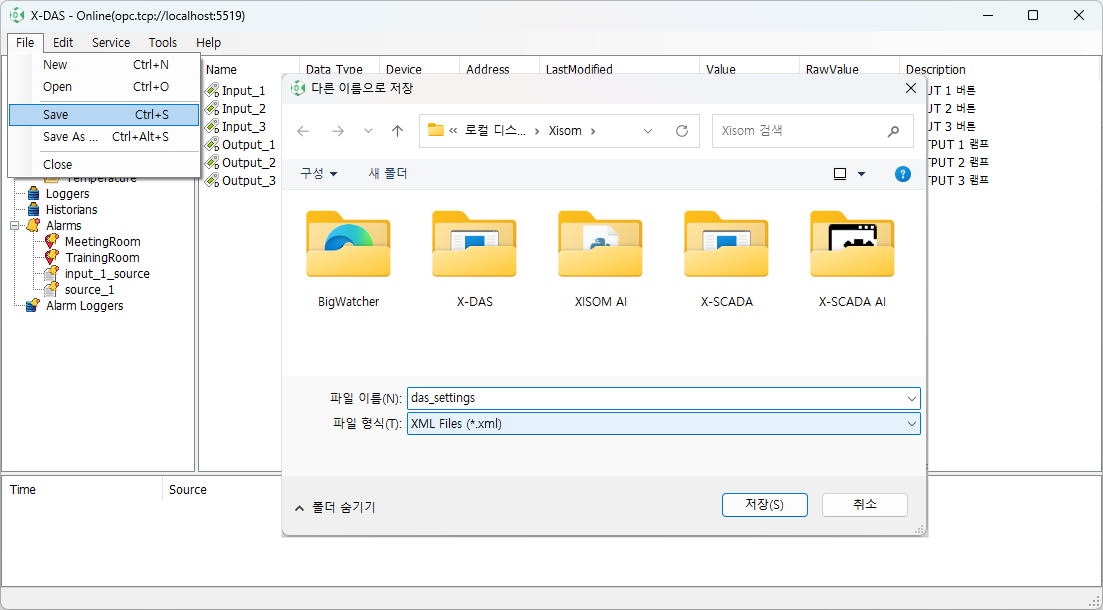
Task: Click the Historians database icon
Action: click(34, 209)
